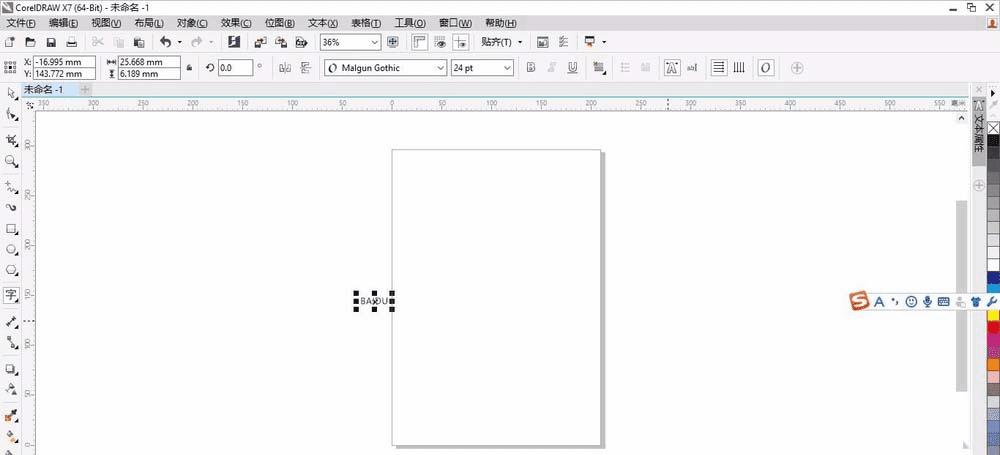1000x455 pixels.
Task: Select the Parallel Dimension tool
Action: tap(11, 322)
